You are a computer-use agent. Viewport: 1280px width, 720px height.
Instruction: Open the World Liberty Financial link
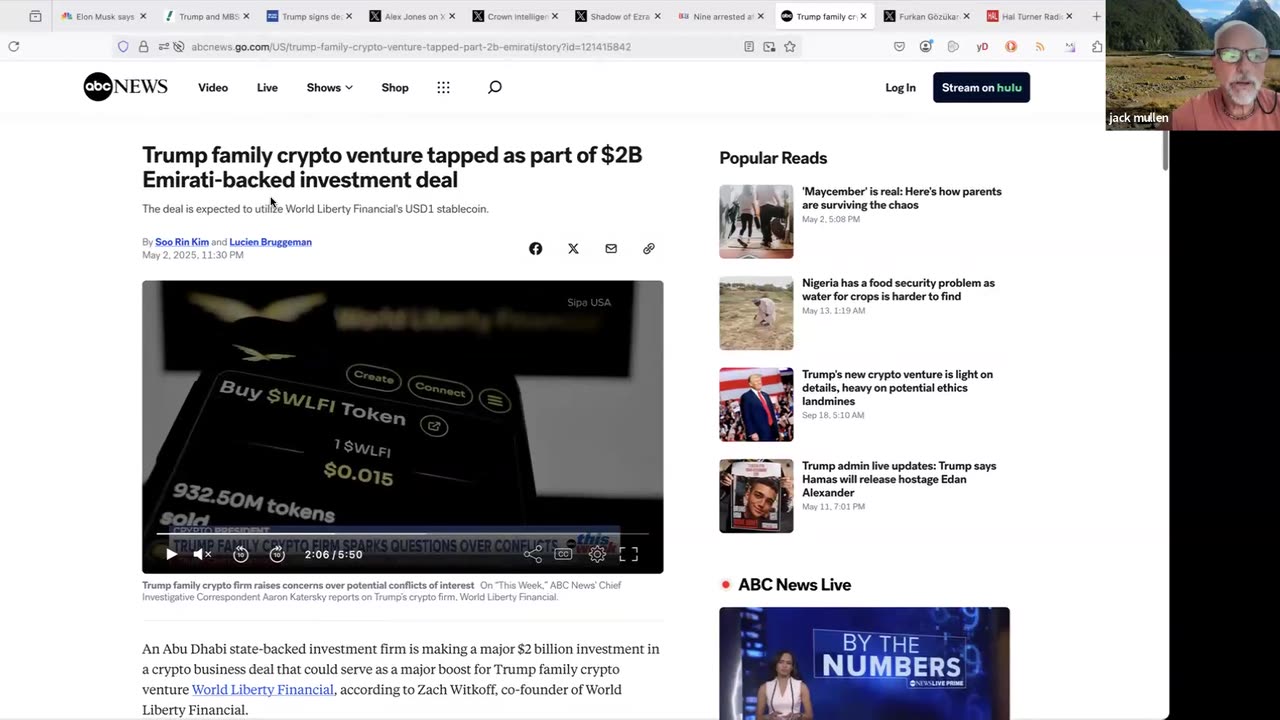(262, 689)
